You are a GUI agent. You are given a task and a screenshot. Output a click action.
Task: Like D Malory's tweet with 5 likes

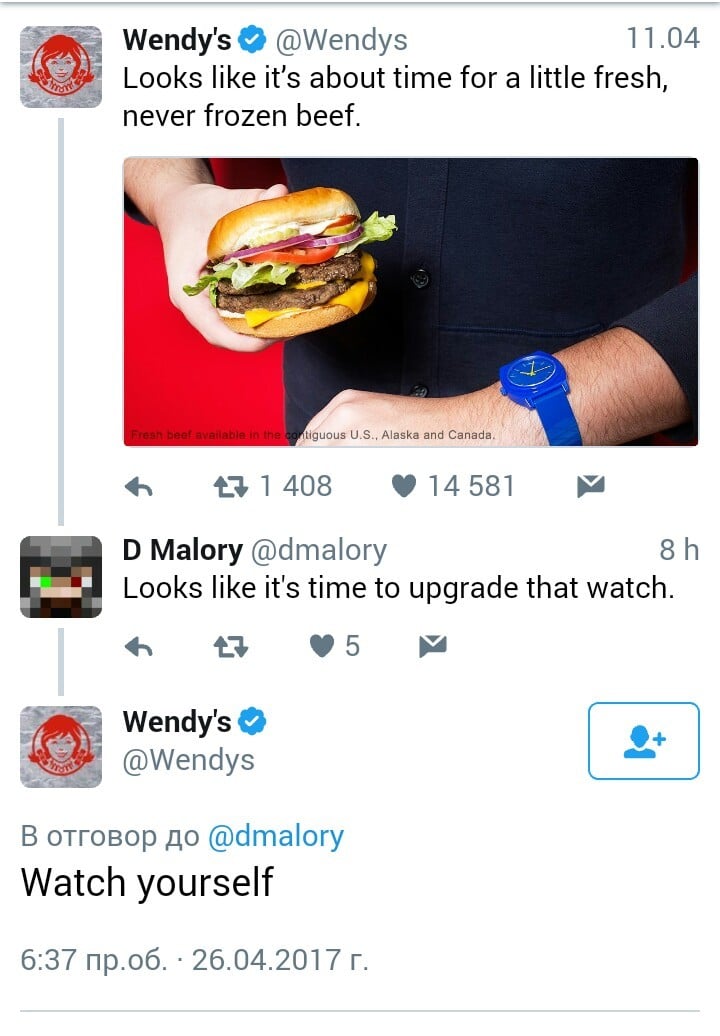pos(322,646)
